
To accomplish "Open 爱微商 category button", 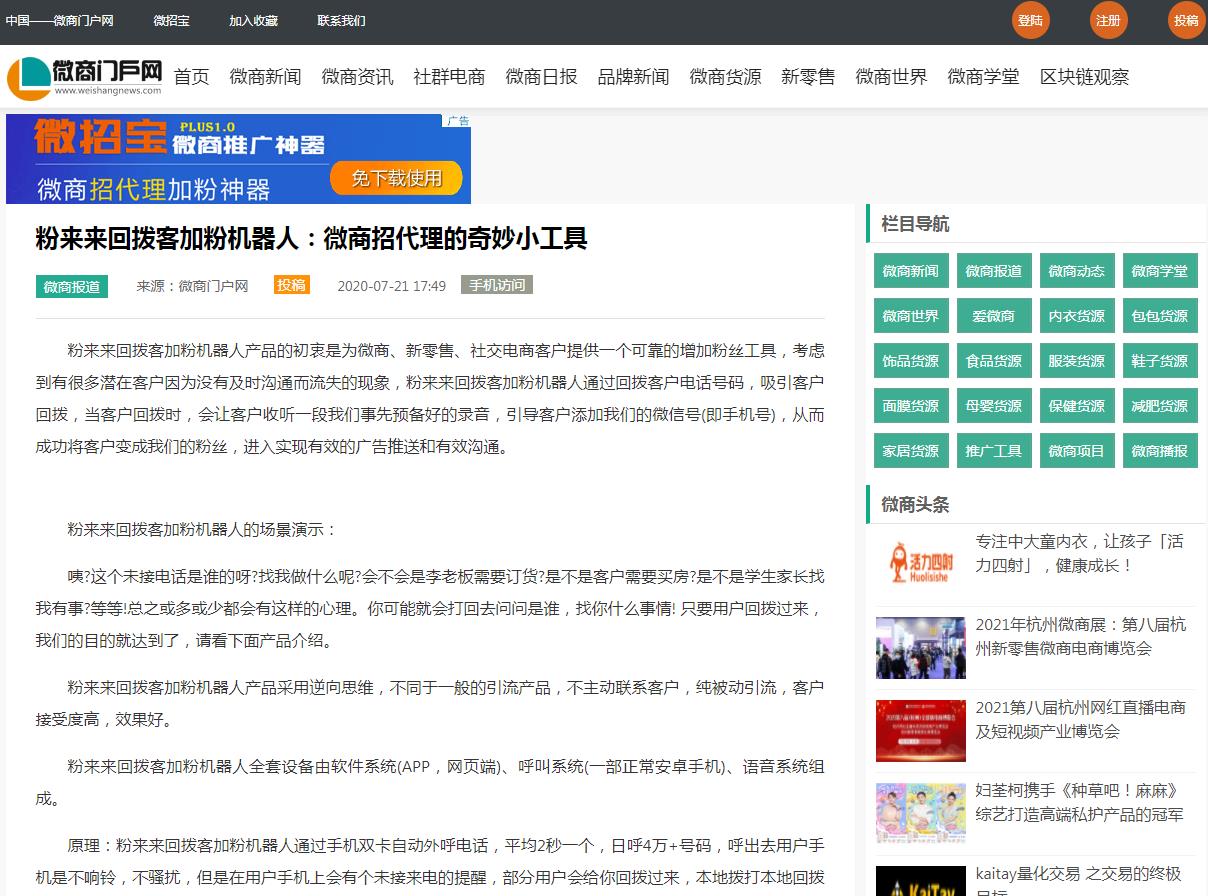I will pyautogui.click(x=993, y=316).
